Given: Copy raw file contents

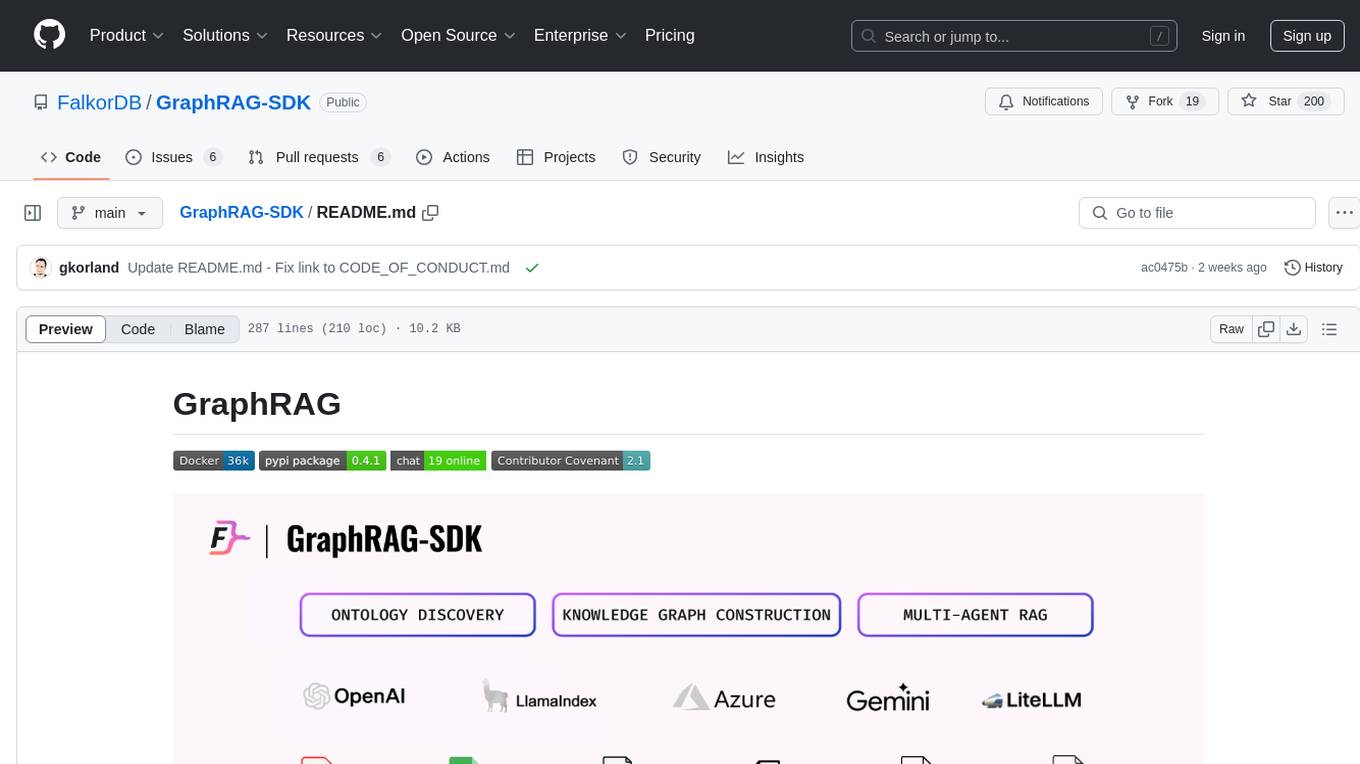Looking at the screenshot, I should coord(1266,329).
